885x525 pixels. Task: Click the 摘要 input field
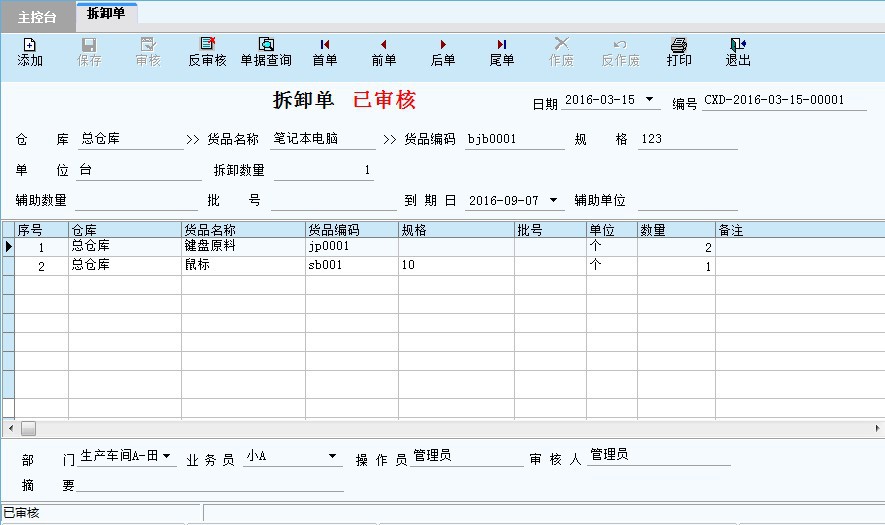pos(210,484)
